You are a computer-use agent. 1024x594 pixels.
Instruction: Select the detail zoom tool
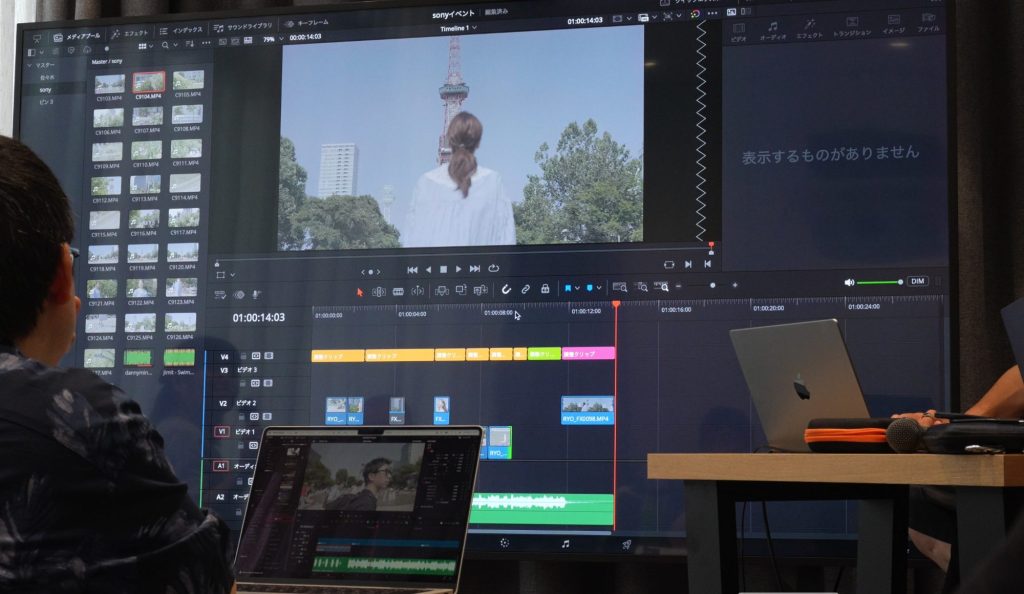(x=641, y=287)
